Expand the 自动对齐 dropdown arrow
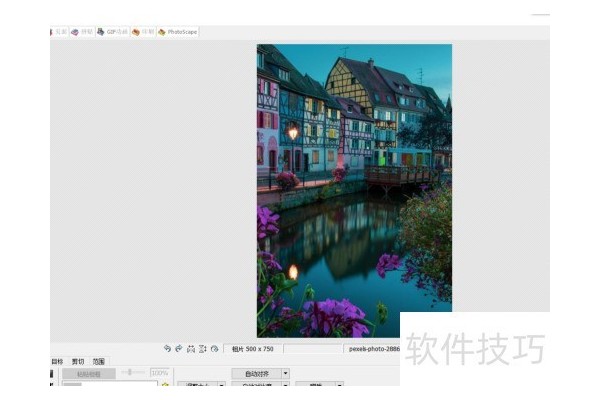The image size is (600, 400). (286, 374)
